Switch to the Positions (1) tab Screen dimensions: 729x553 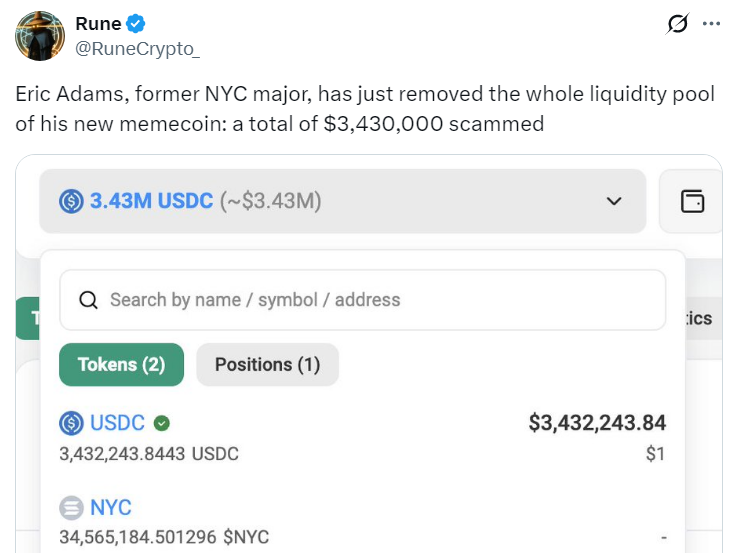coord(267,365)
